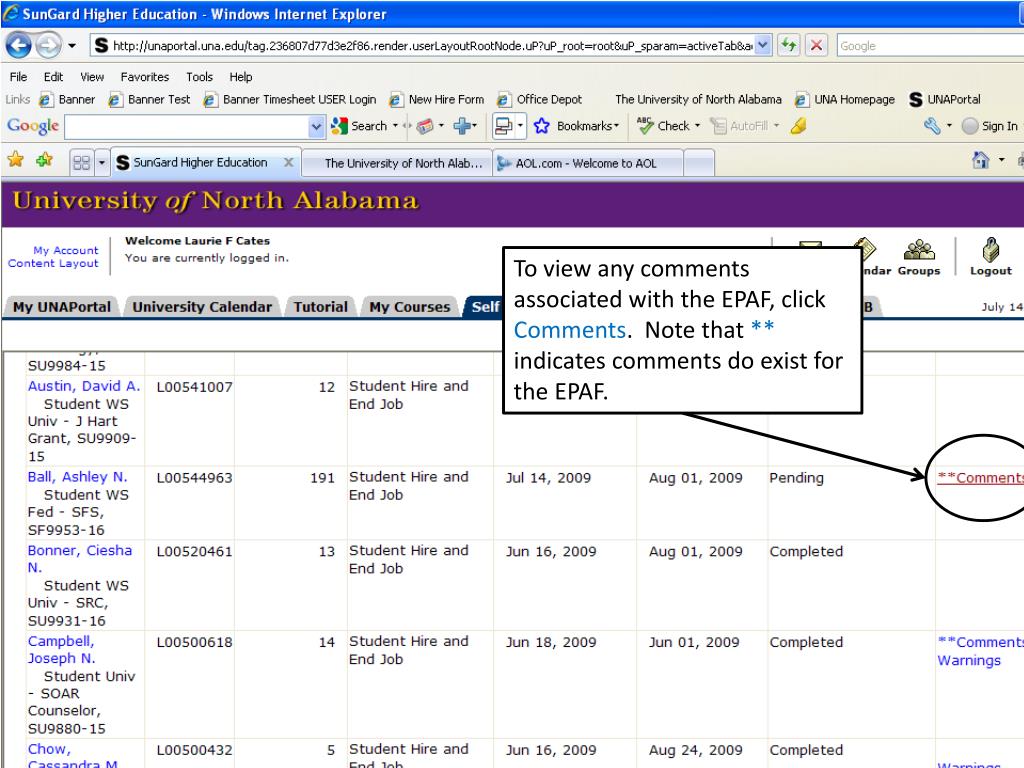The height and width of the screenshot is (768, 1024).
Task: Open the Help menu
Action: tap(240, 76)
